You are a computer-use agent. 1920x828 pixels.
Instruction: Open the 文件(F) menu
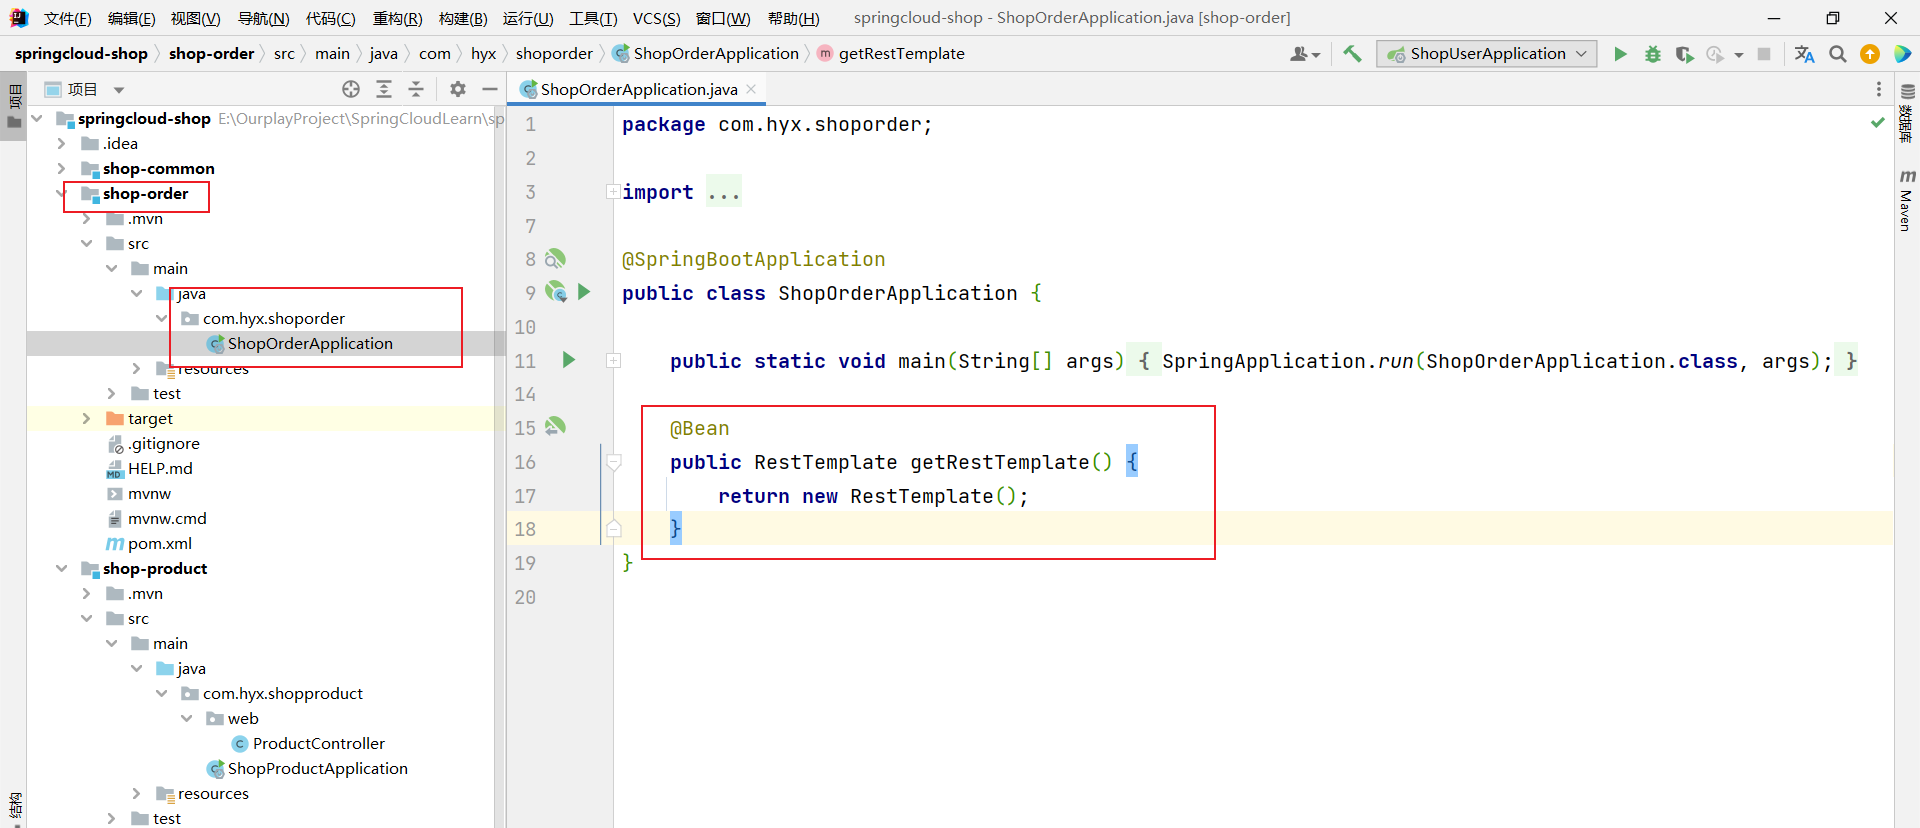67,18
